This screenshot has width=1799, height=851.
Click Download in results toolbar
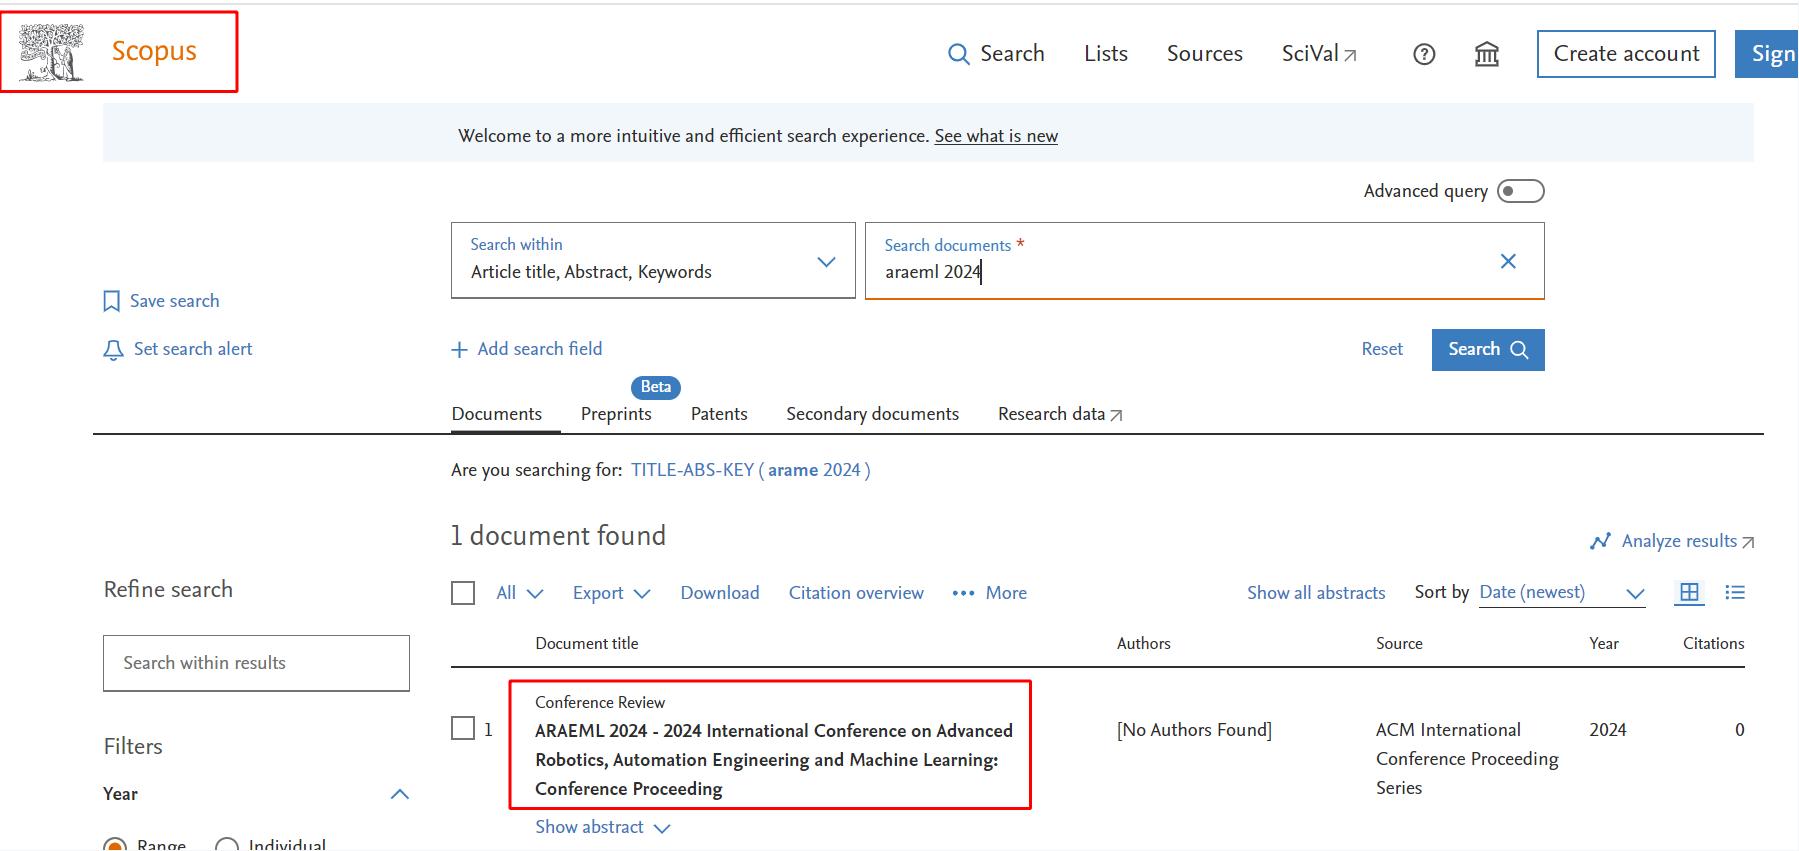pyautogui.click(x=720, y=593)
